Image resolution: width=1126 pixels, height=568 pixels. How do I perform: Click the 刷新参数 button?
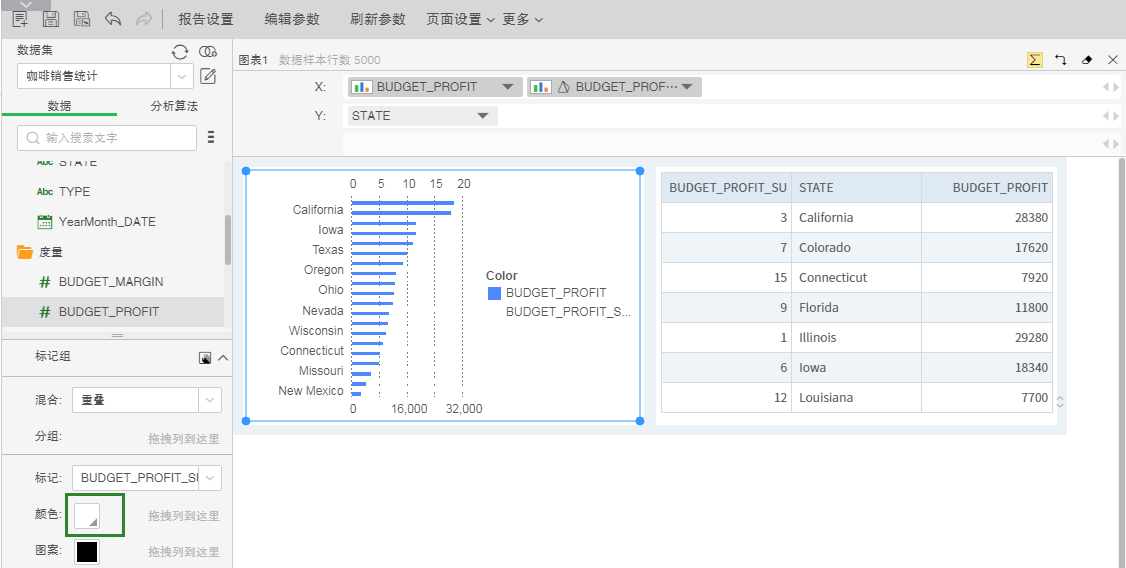(x=378, y=19)
